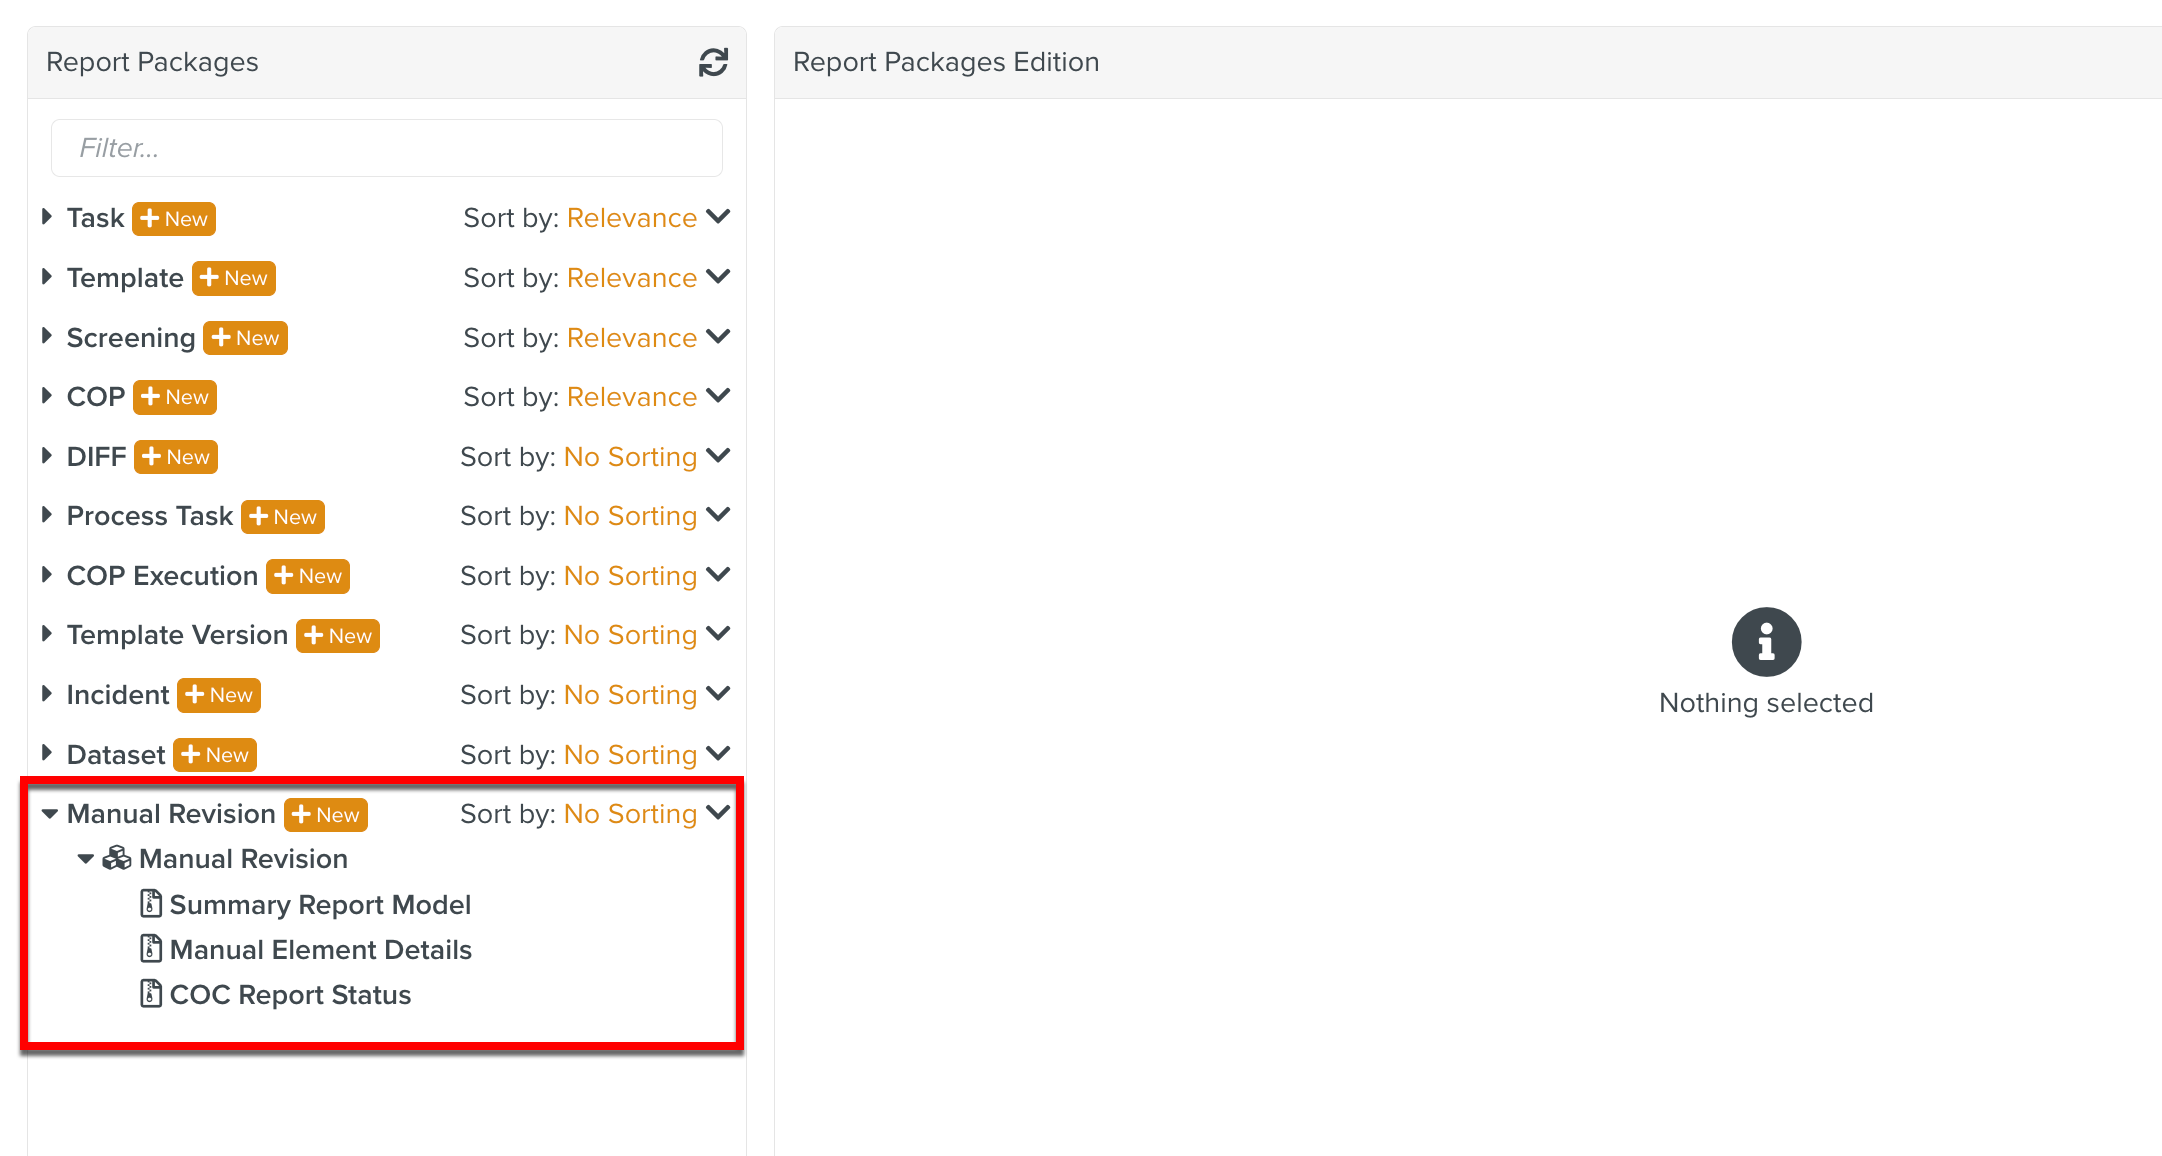This screenshot has height=1156, width=2162.
Task: Open Dataset sort dropdown chevron
Action: coord(718,753)
